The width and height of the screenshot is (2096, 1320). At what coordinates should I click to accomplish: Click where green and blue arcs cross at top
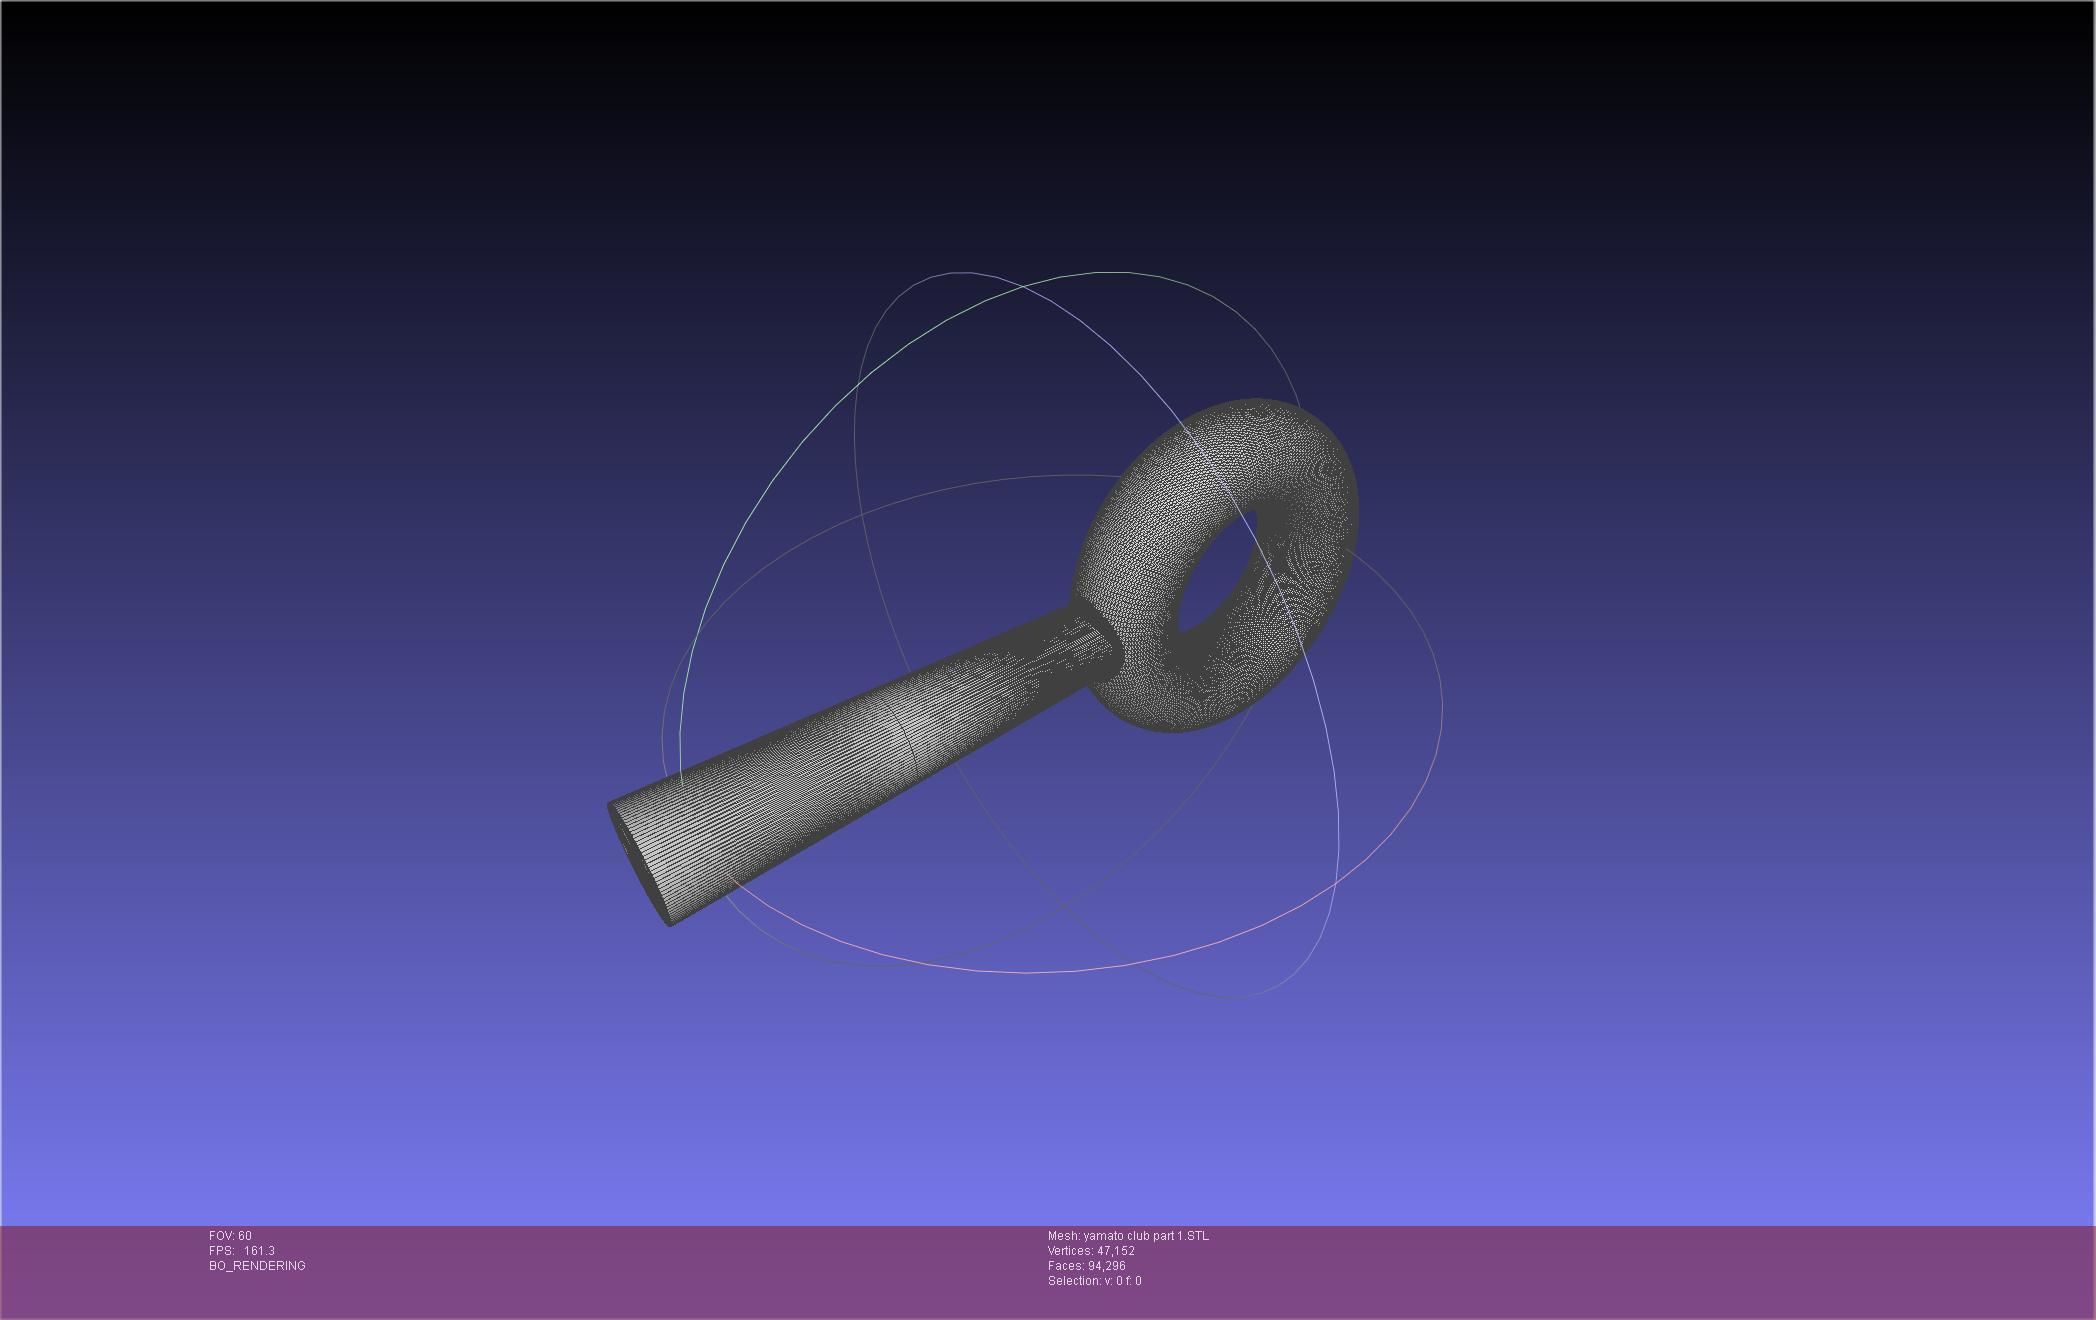click(1024, 287)
